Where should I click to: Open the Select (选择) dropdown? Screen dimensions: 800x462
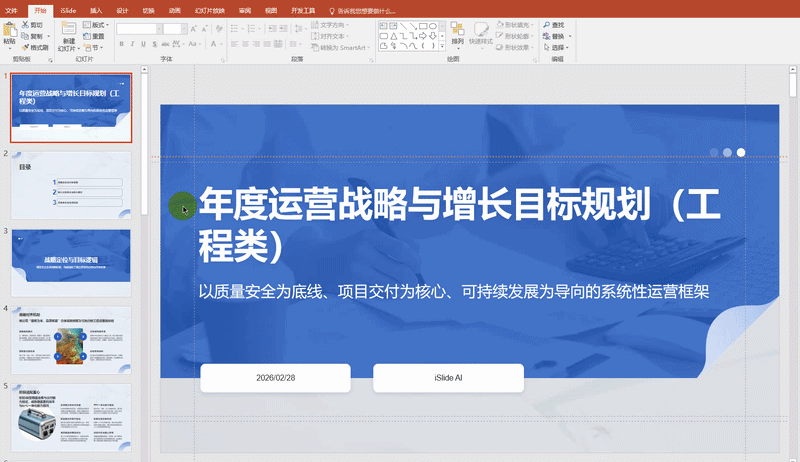556,47
